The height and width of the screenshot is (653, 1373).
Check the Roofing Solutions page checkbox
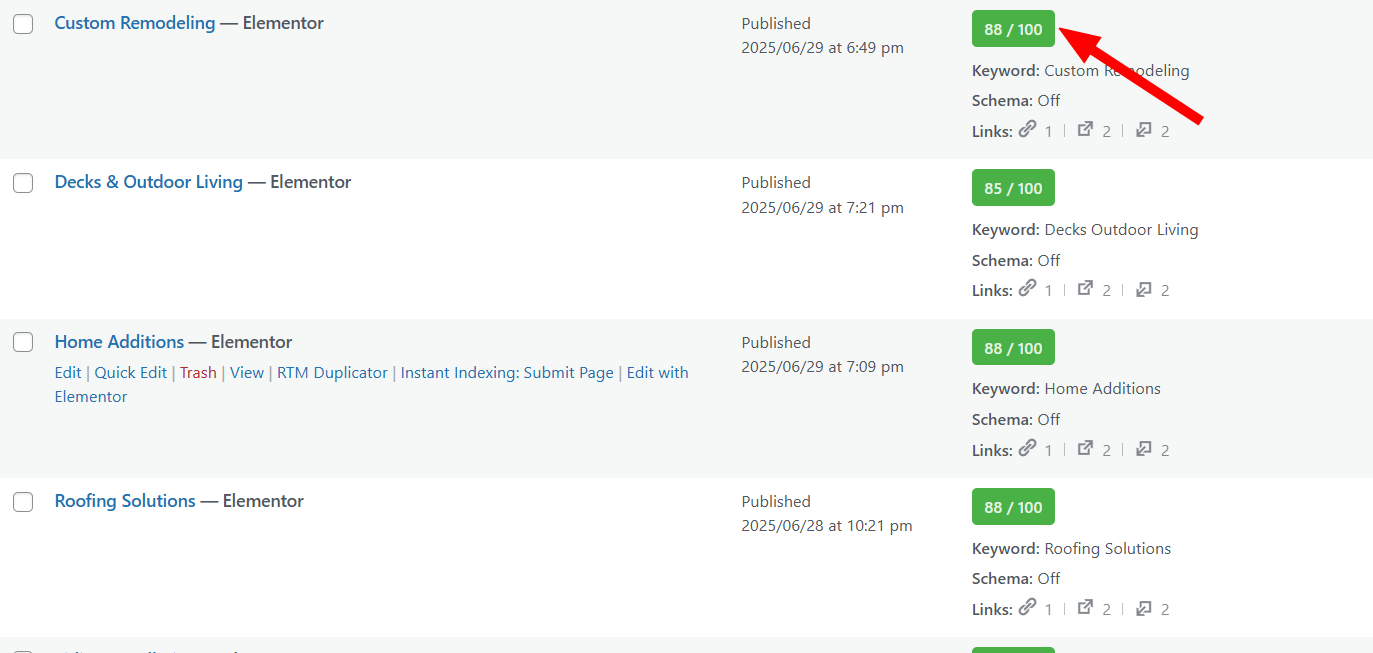[23, 502]
